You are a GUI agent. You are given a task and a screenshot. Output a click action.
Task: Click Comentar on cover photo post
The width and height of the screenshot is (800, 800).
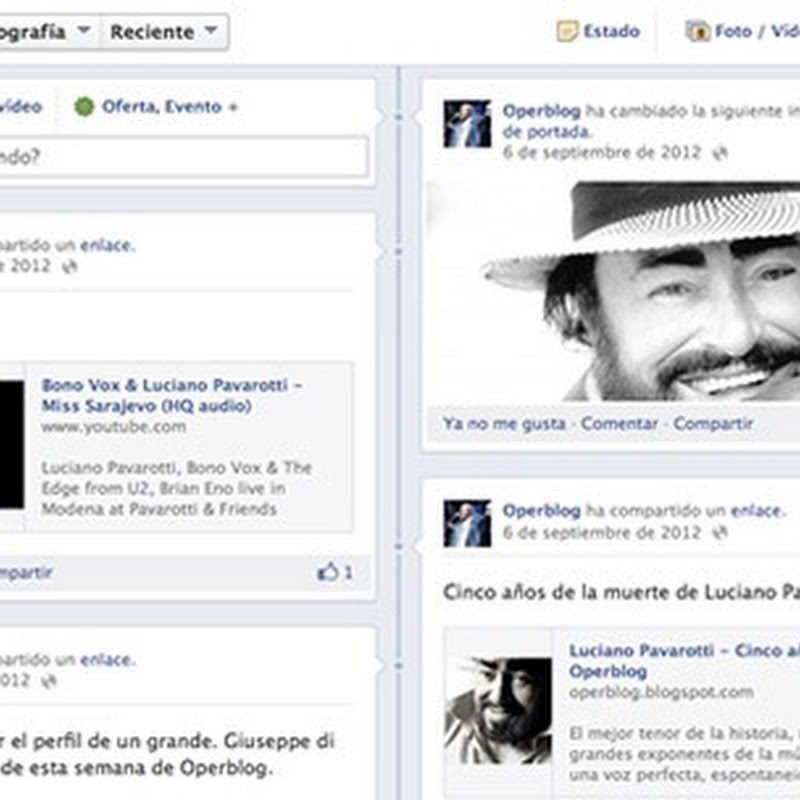619,423
